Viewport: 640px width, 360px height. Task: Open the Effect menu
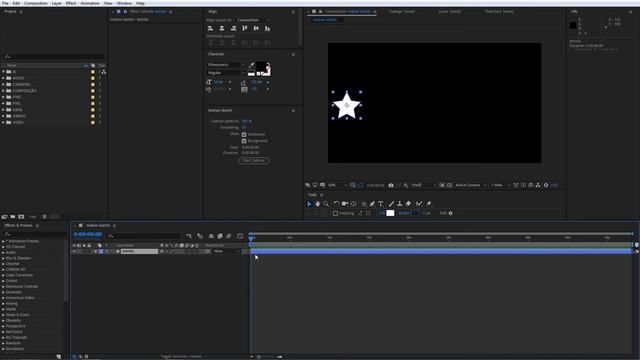[x=71, y=3]
